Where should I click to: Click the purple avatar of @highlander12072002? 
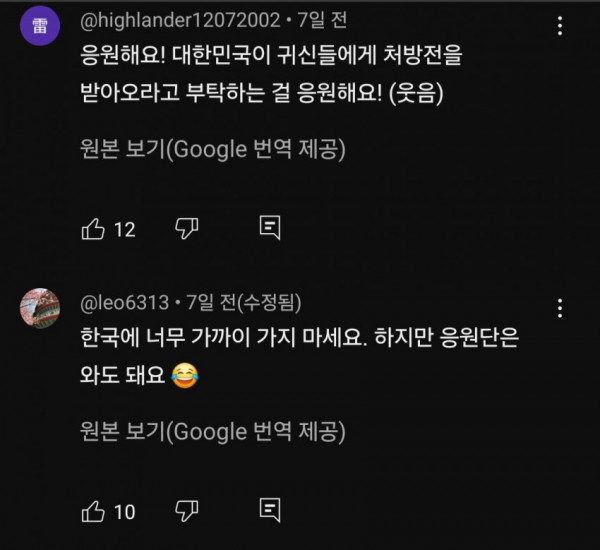(x=38, y=28)
